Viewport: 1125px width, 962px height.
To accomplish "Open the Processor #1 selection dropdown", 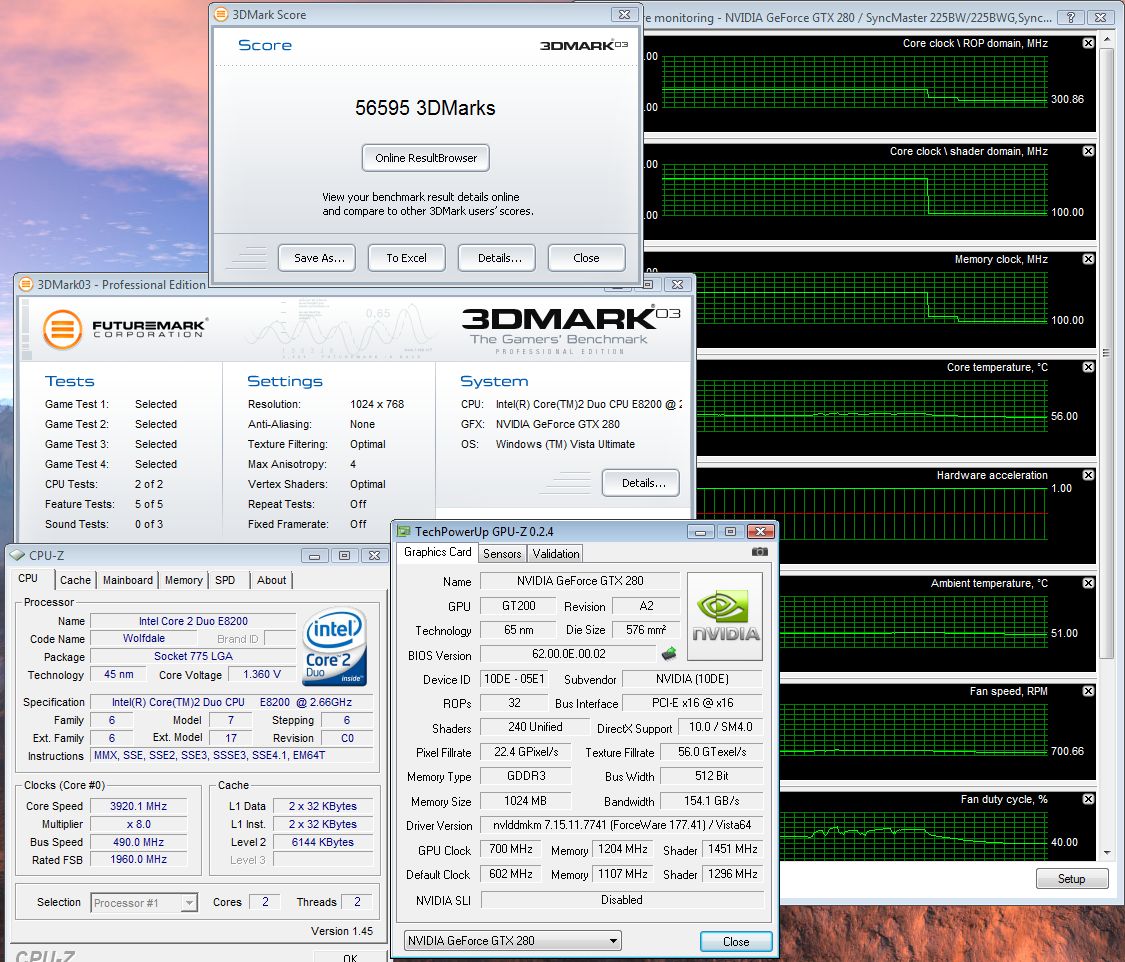I will (x=189, y=902).
